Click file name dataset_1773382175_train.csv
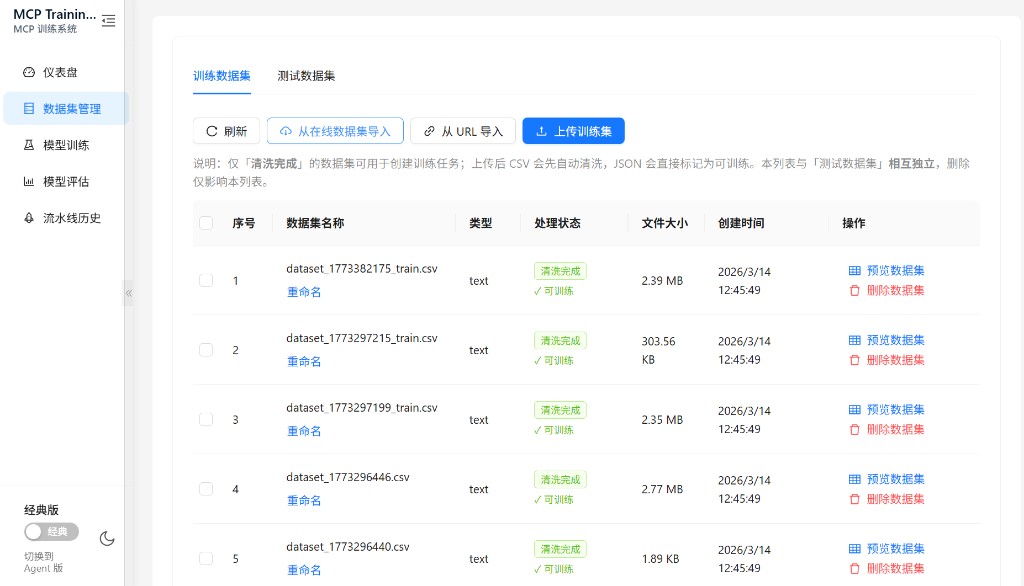Viewport: 1024px width, 586px height. (362, 269)
